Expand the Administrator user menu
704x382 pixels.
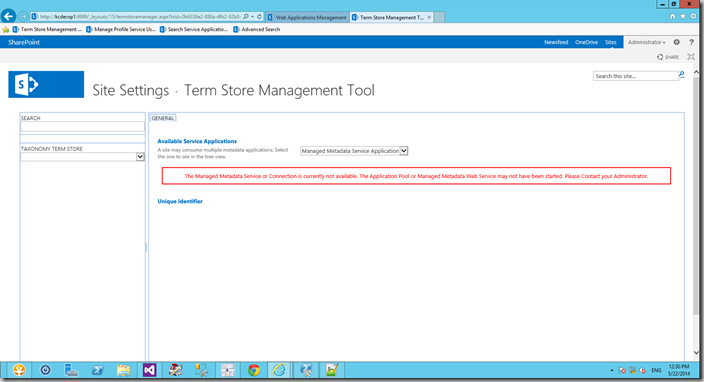647,42
